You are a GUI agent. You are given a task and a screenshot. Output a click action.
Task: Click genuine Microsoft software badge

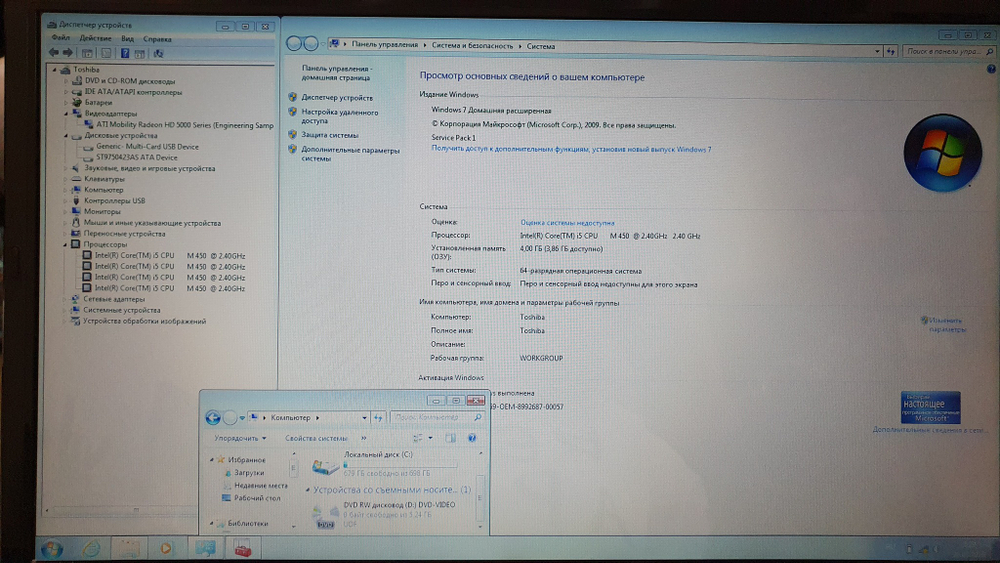tap(930, 407)
